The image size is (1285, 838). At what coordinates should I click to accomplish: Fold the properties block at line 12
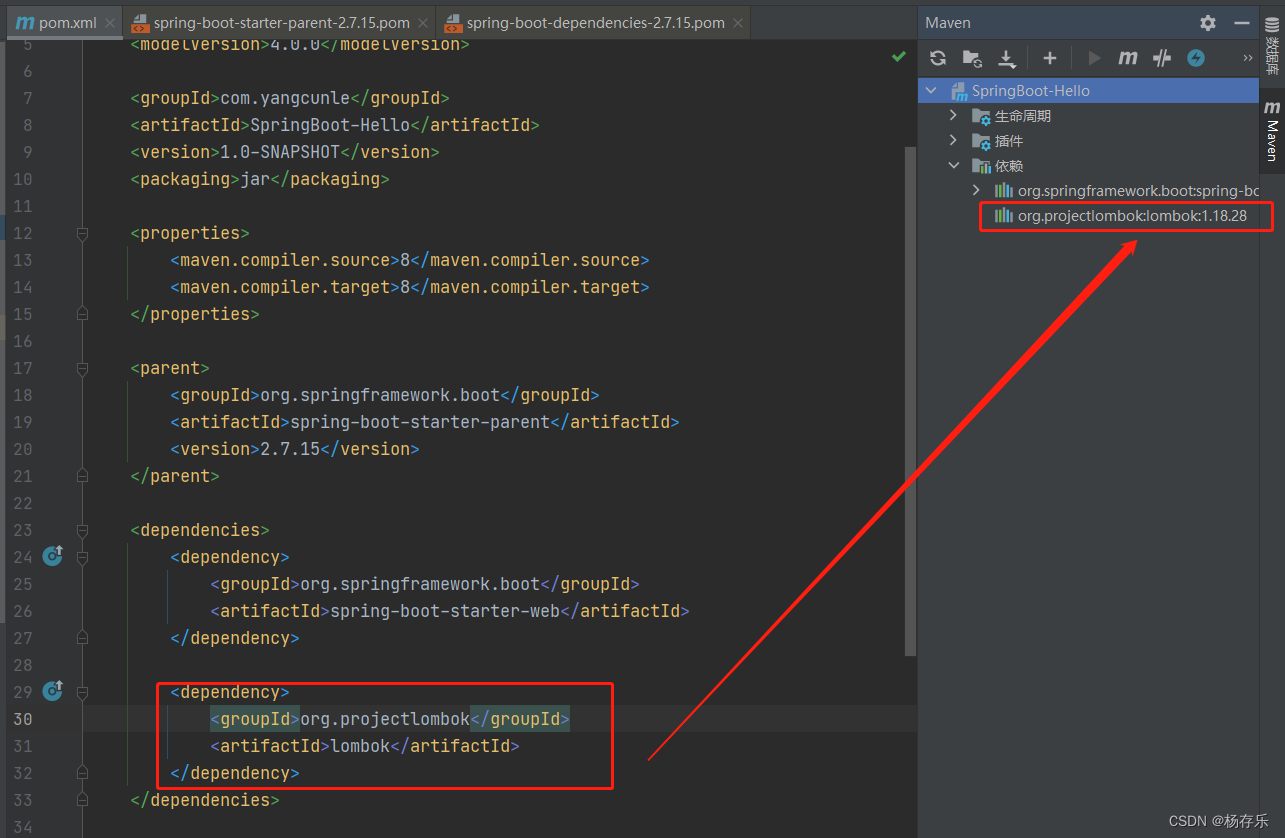(83, 233)
